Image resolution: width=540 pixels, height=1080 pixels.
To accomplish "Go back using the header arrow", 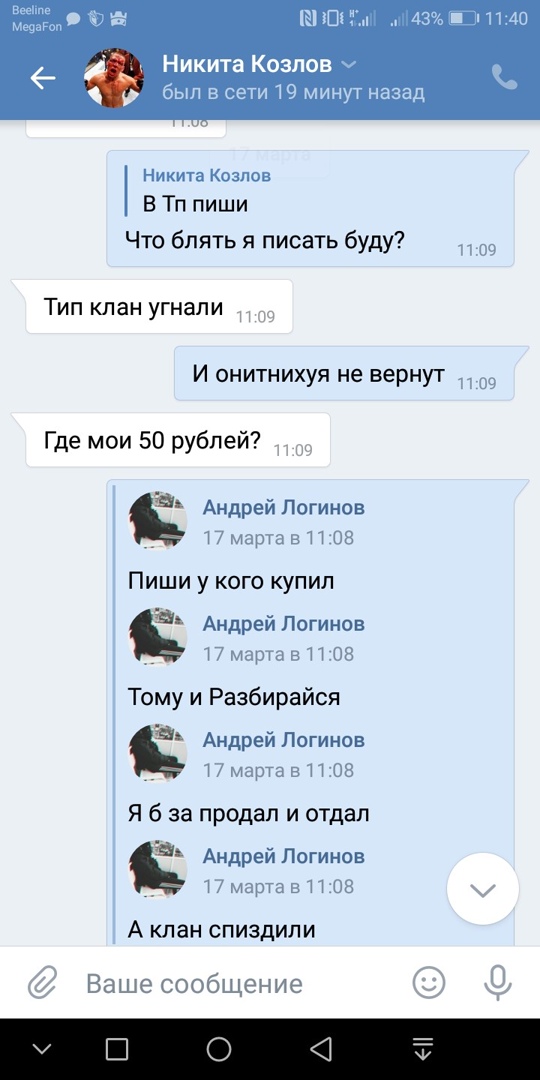I will (43, 79).
